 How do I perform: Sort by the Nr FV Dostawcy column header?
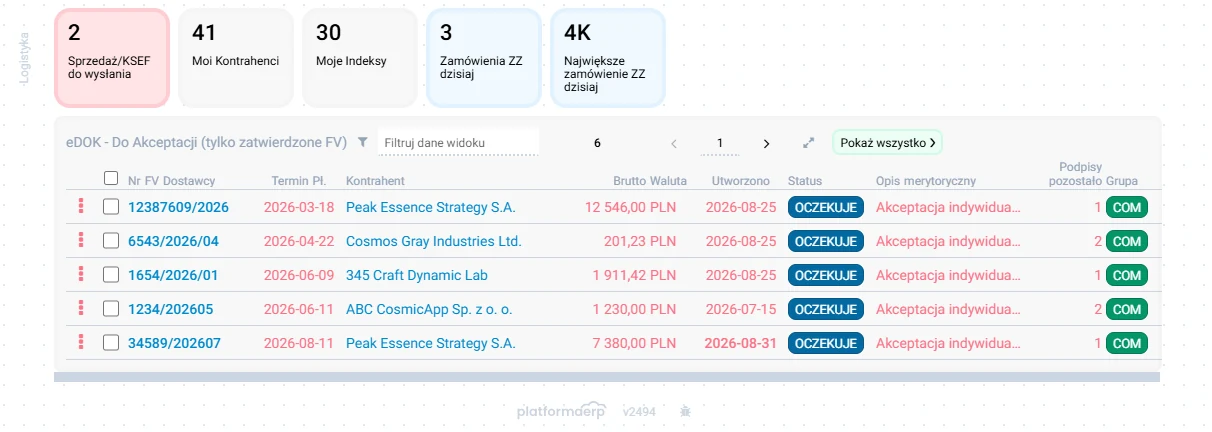tap(172, 181)
